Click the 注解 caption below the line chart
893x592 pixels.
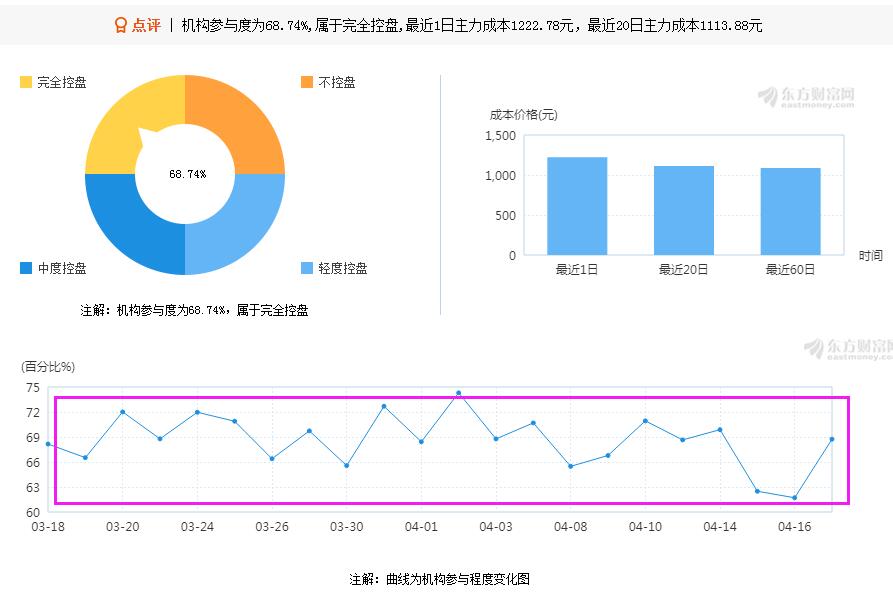click(441, 577)
